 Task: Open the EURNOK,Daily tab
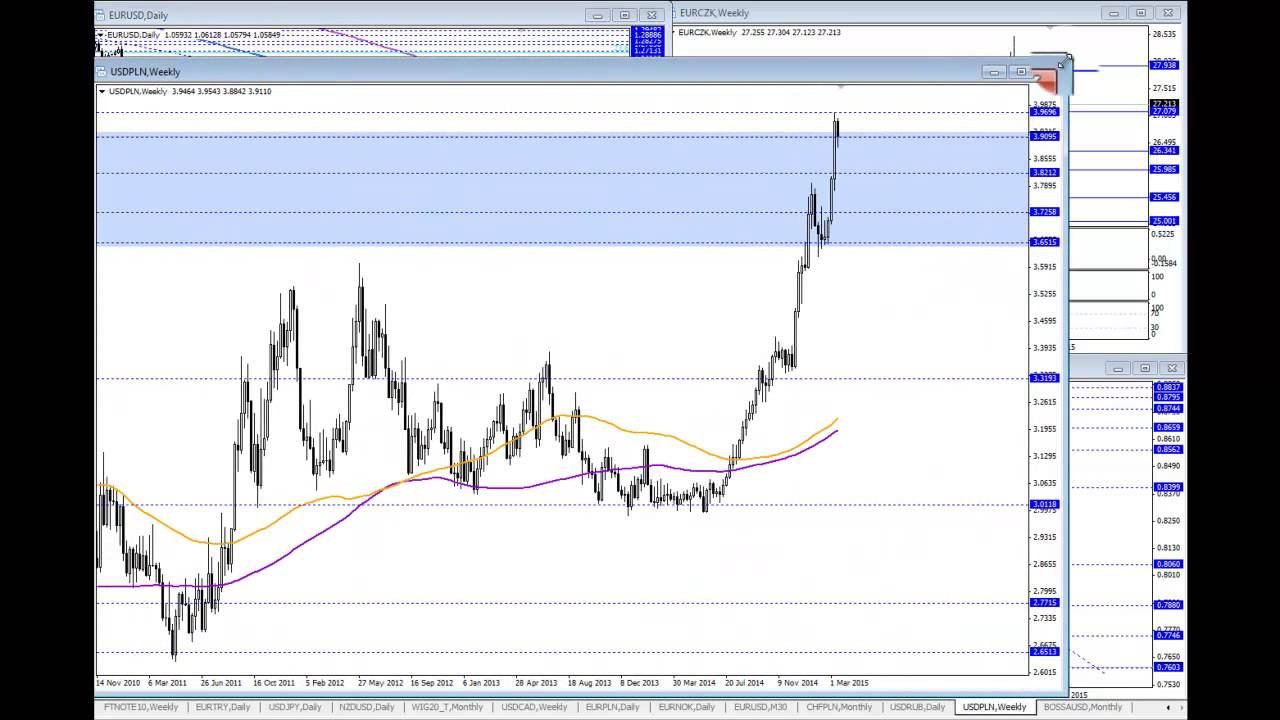click(x=687, y=707)
